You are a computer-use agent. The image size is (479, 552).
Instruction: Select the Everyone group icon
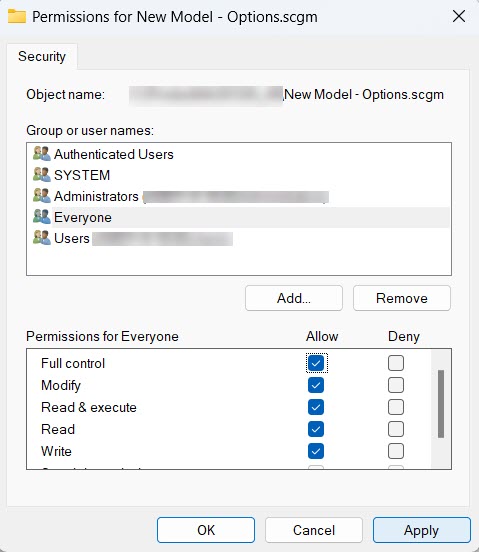pyautogui.click(x=42, y=217)
